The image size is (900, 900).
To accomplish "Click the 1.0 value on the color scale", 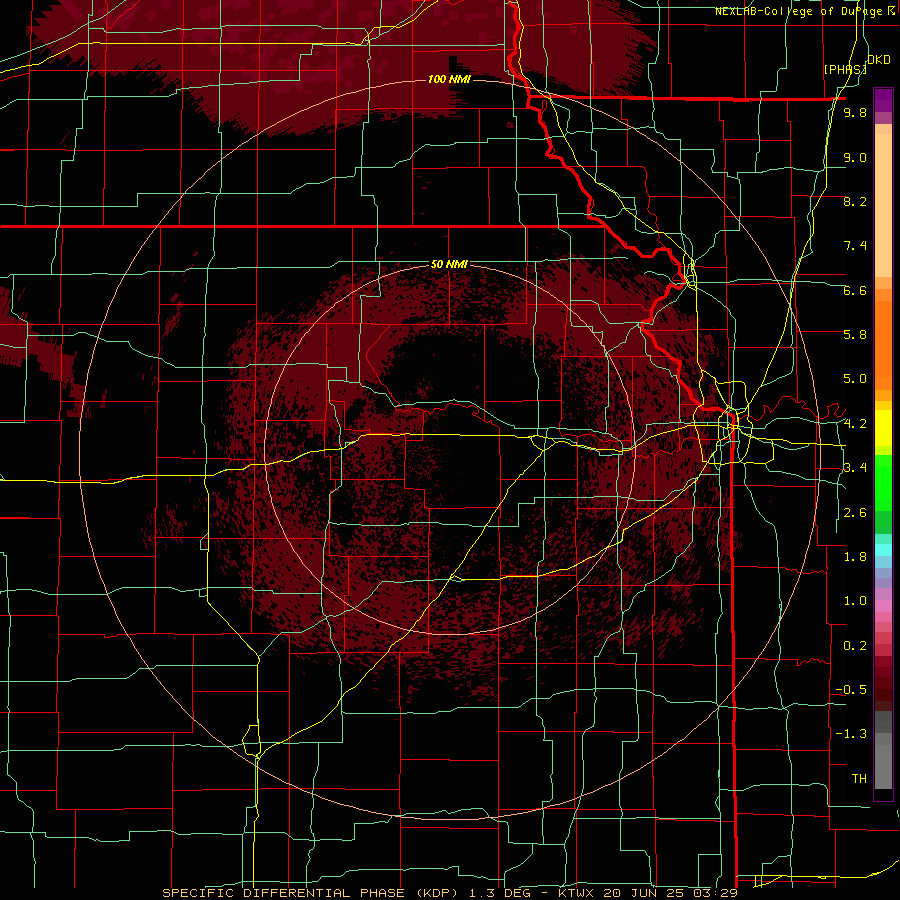I will coord(855,601).
